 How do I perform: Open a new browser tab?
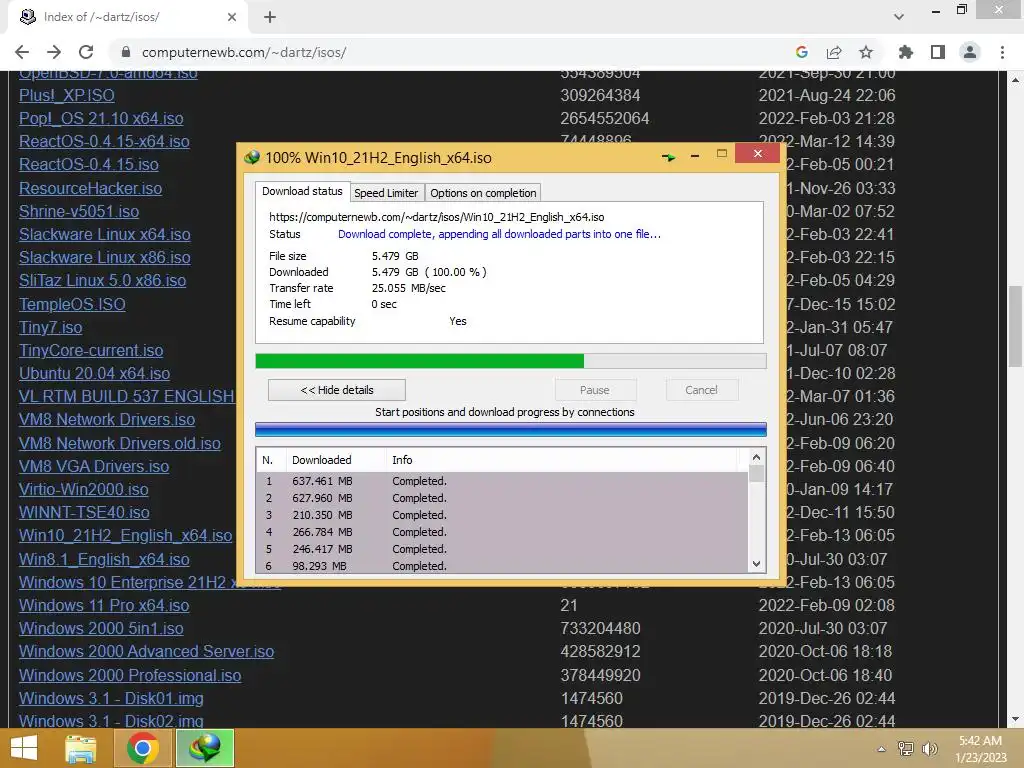(270, 17)
